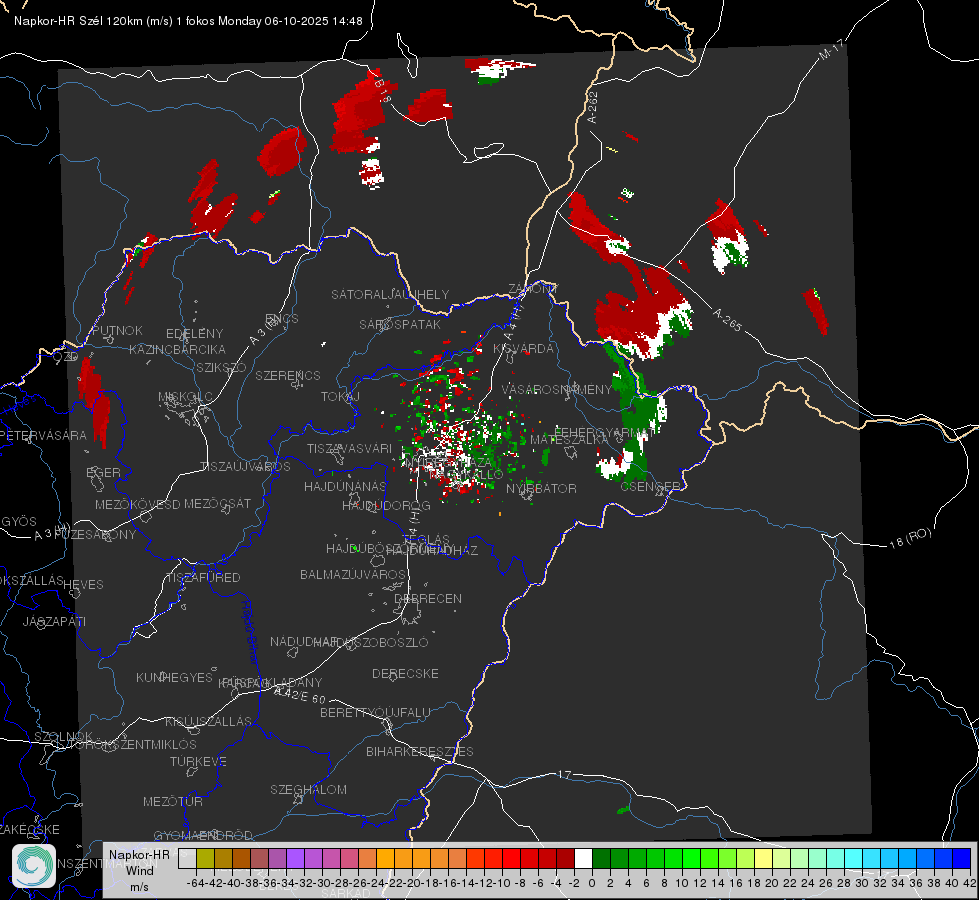This screenshot has width=979, height=900.
Task: Click the blue 'Hajdú-Bihar' county label
Action: pyautogui.click(x=249, y=633)
